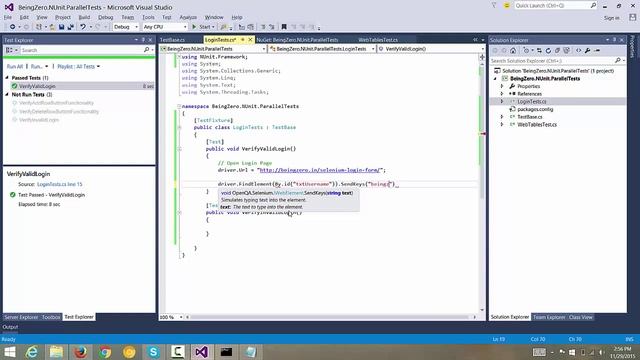Click the beingzero.in selenium-login-form URL
The image size is (640, 360).
320,170
